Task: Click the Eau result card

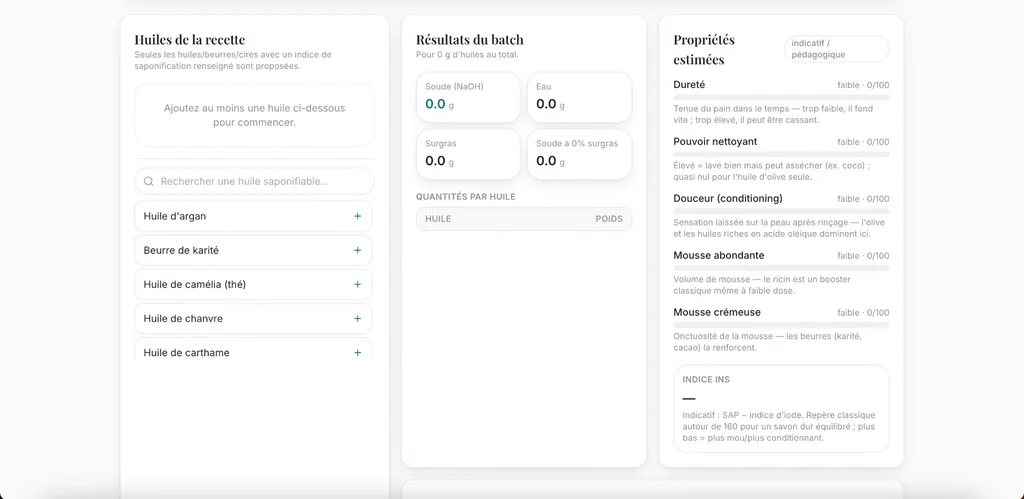Action: (x=579, y=97)
